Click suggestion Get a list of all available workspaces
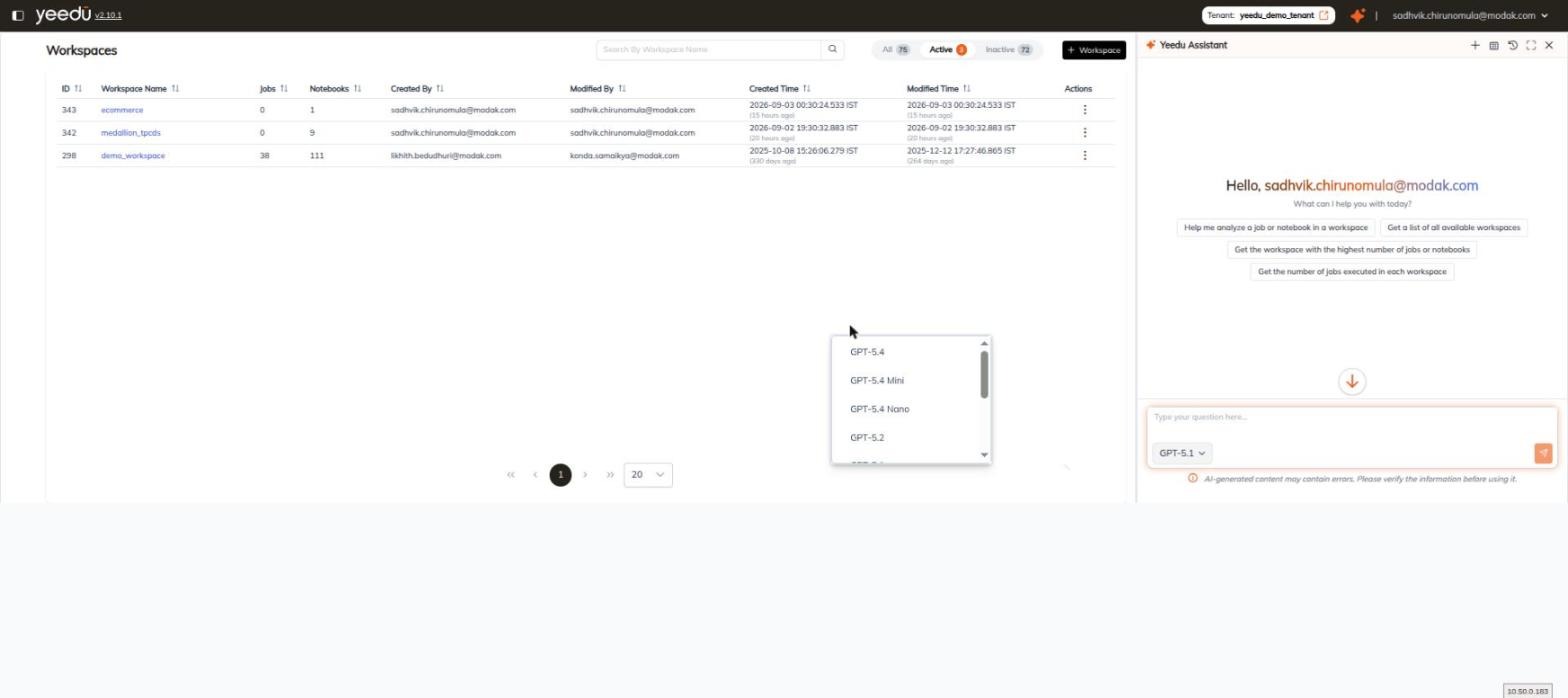The image size is (1568, 698). [1454, 228]
